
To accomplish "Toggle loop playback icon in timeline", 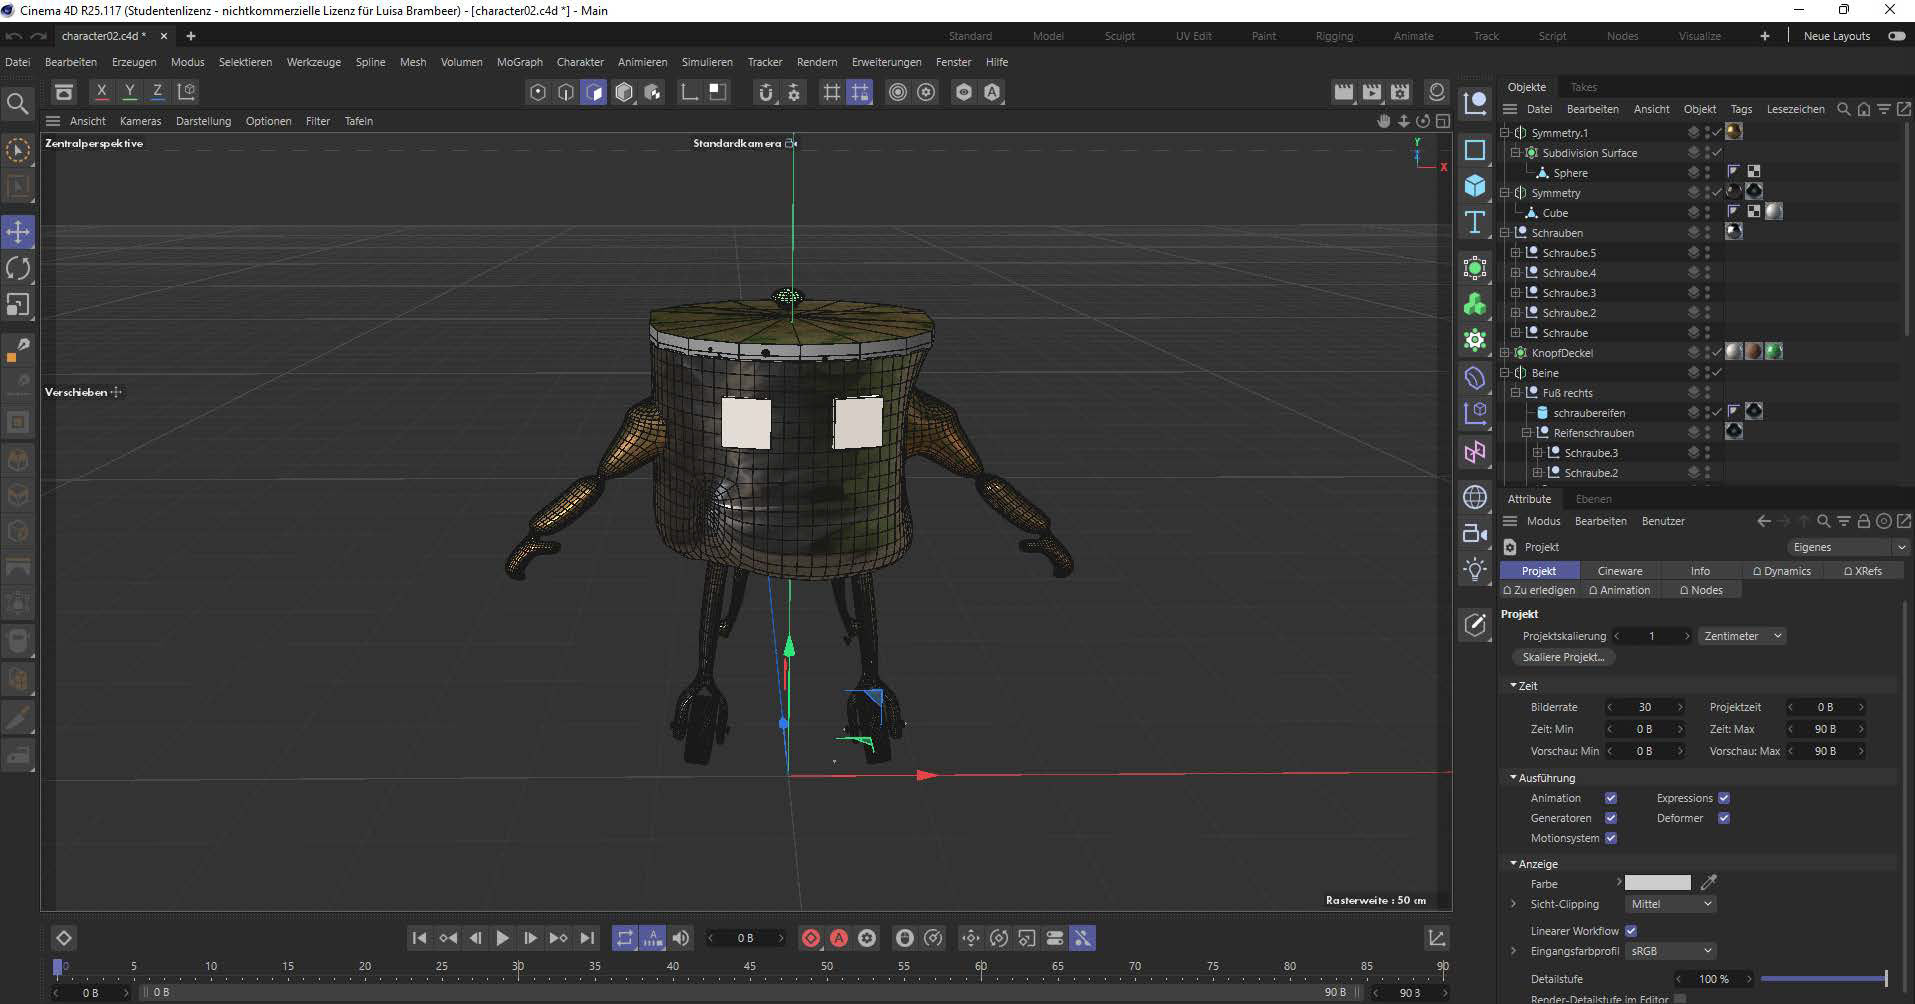I will 625,938.
